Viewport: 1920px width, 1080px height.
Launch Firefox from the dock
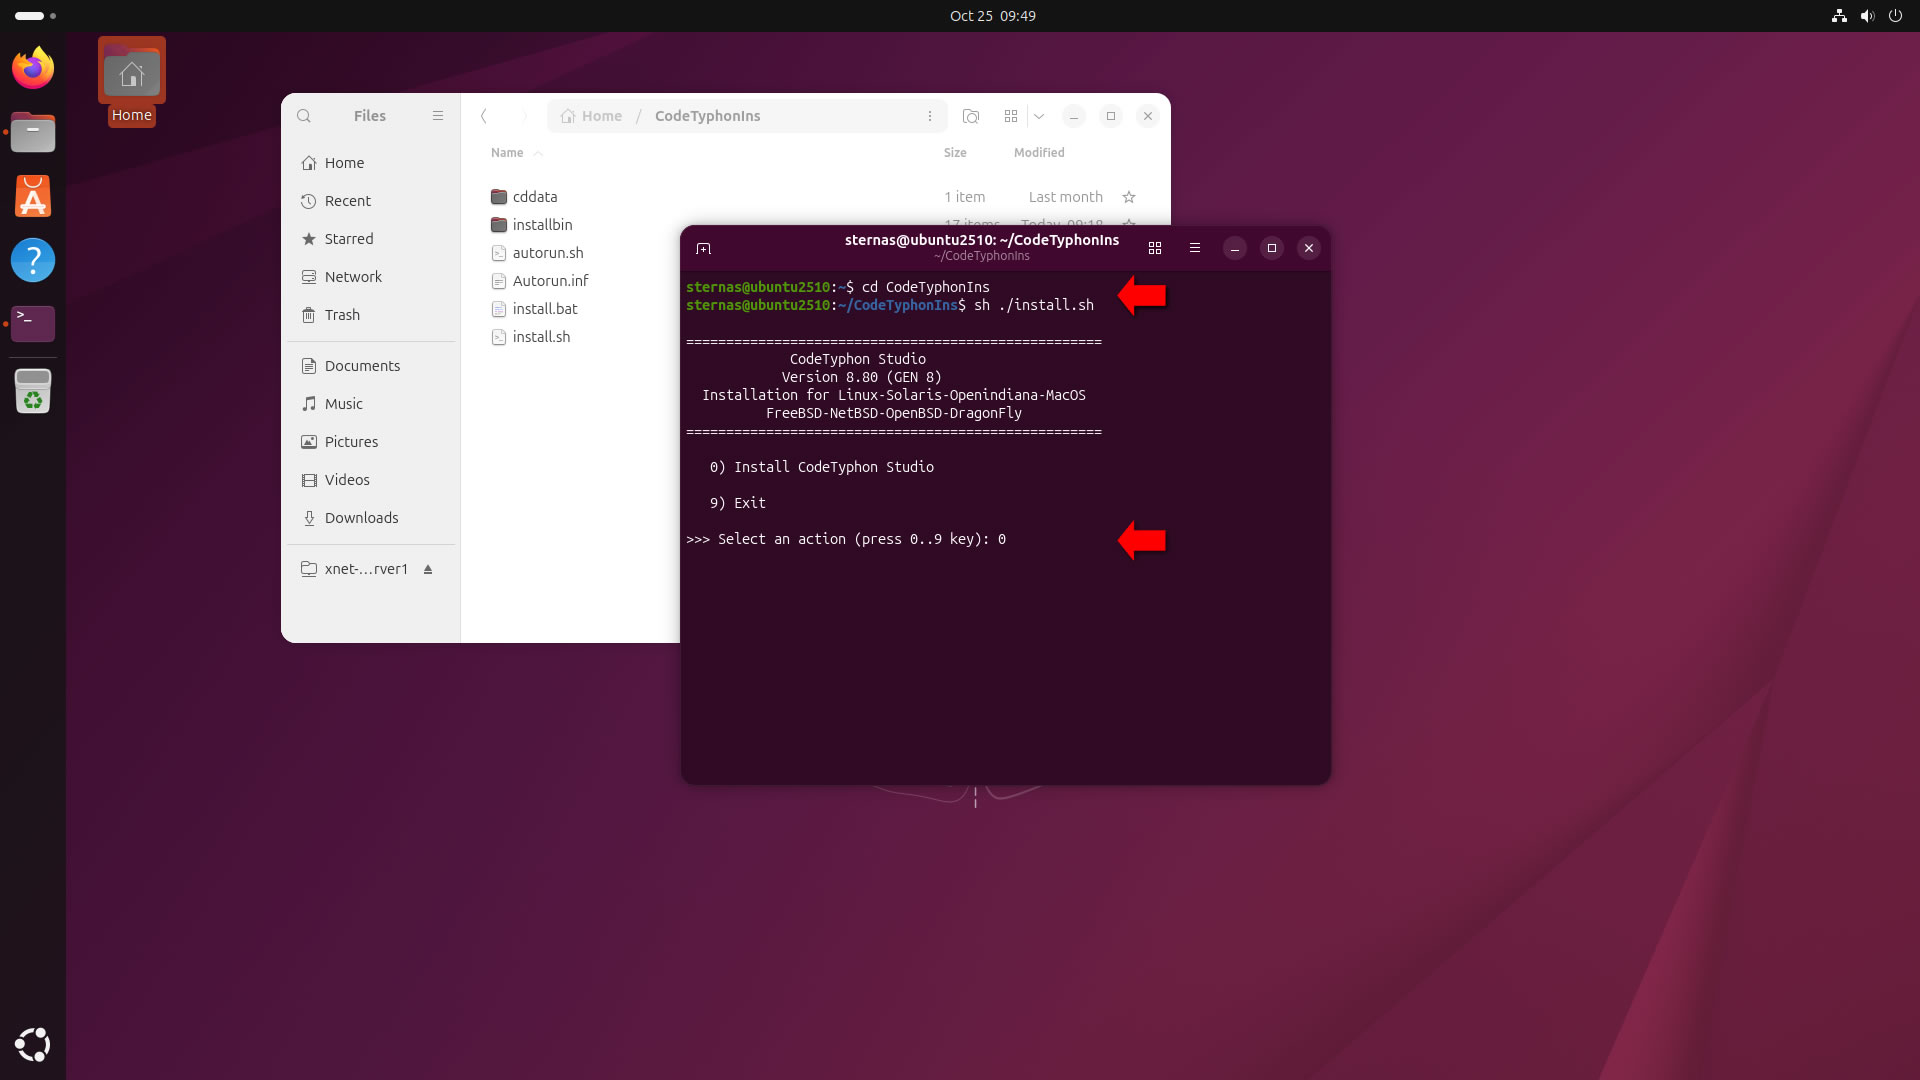33,68
